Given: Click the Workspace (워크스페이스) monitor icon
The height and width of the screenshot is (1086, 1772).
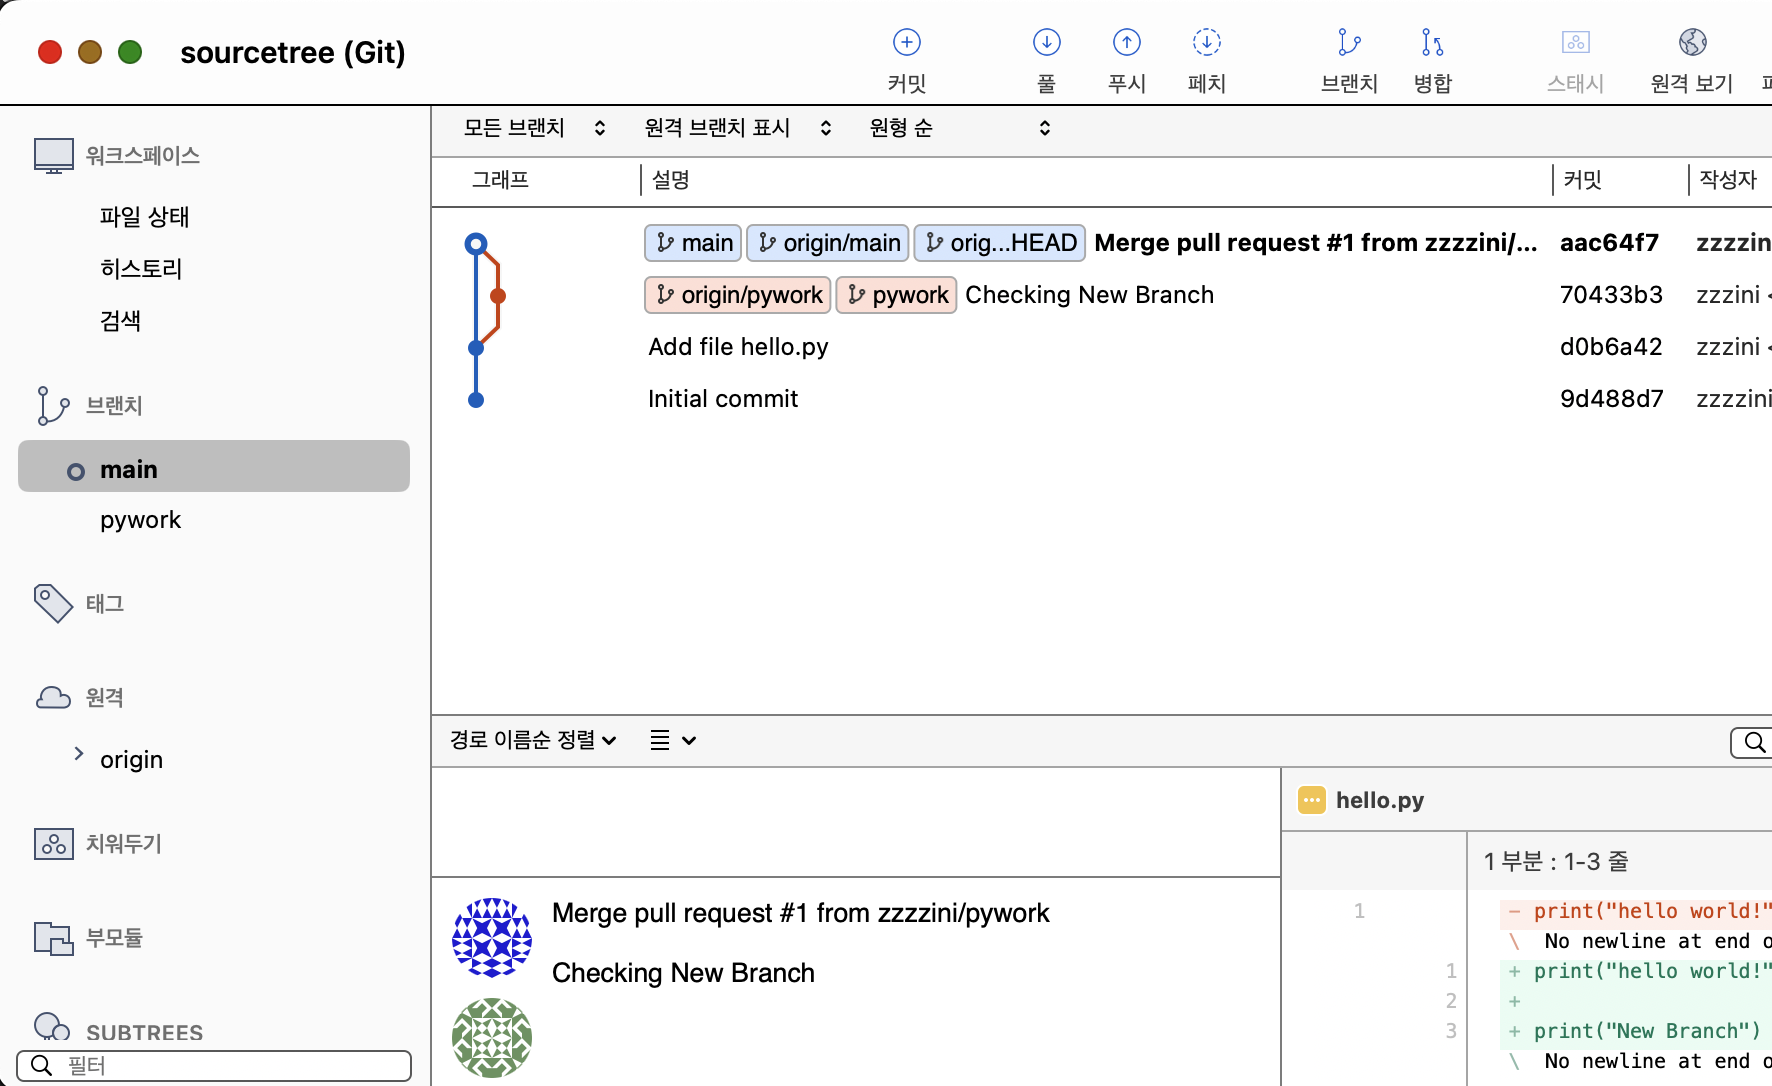Looking at the screenshot, I should point(54,156).
